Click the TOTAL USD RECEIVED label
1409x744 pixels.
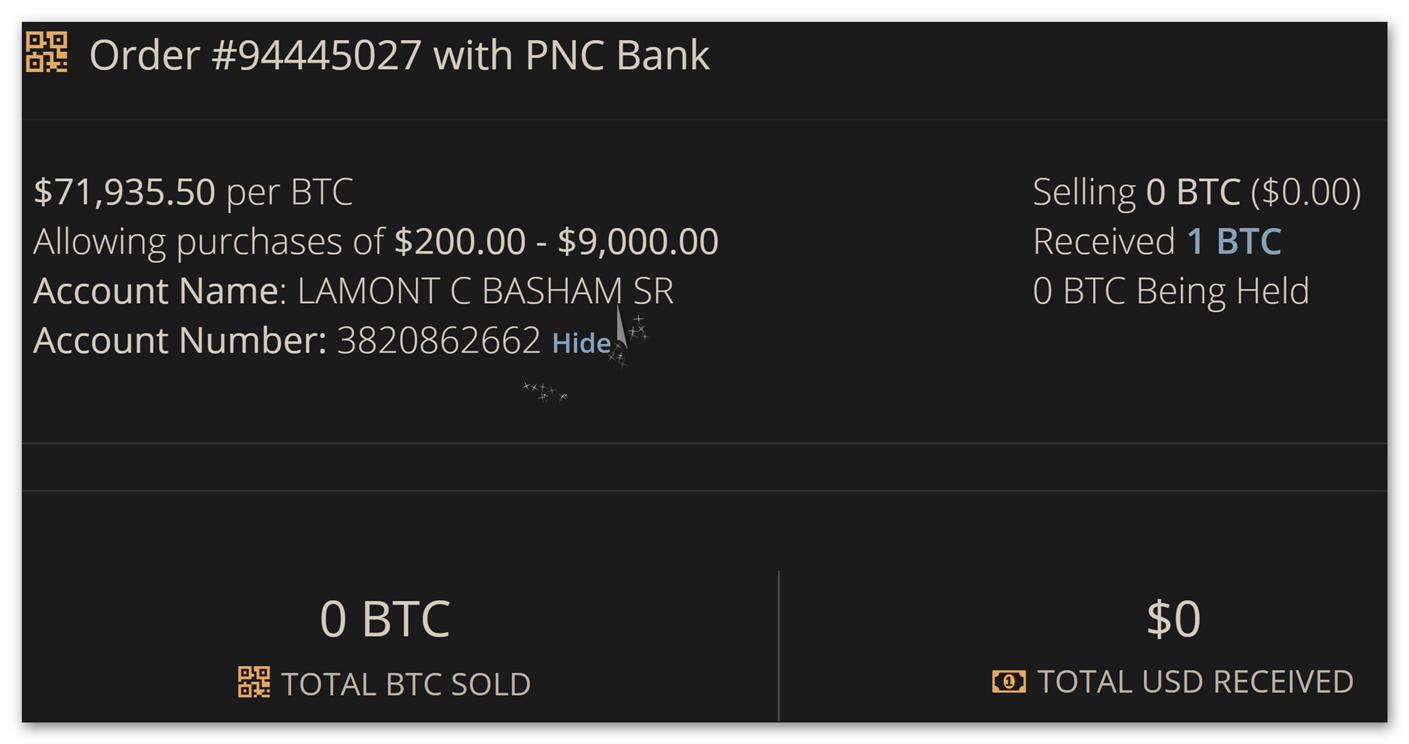(1195, 682)
